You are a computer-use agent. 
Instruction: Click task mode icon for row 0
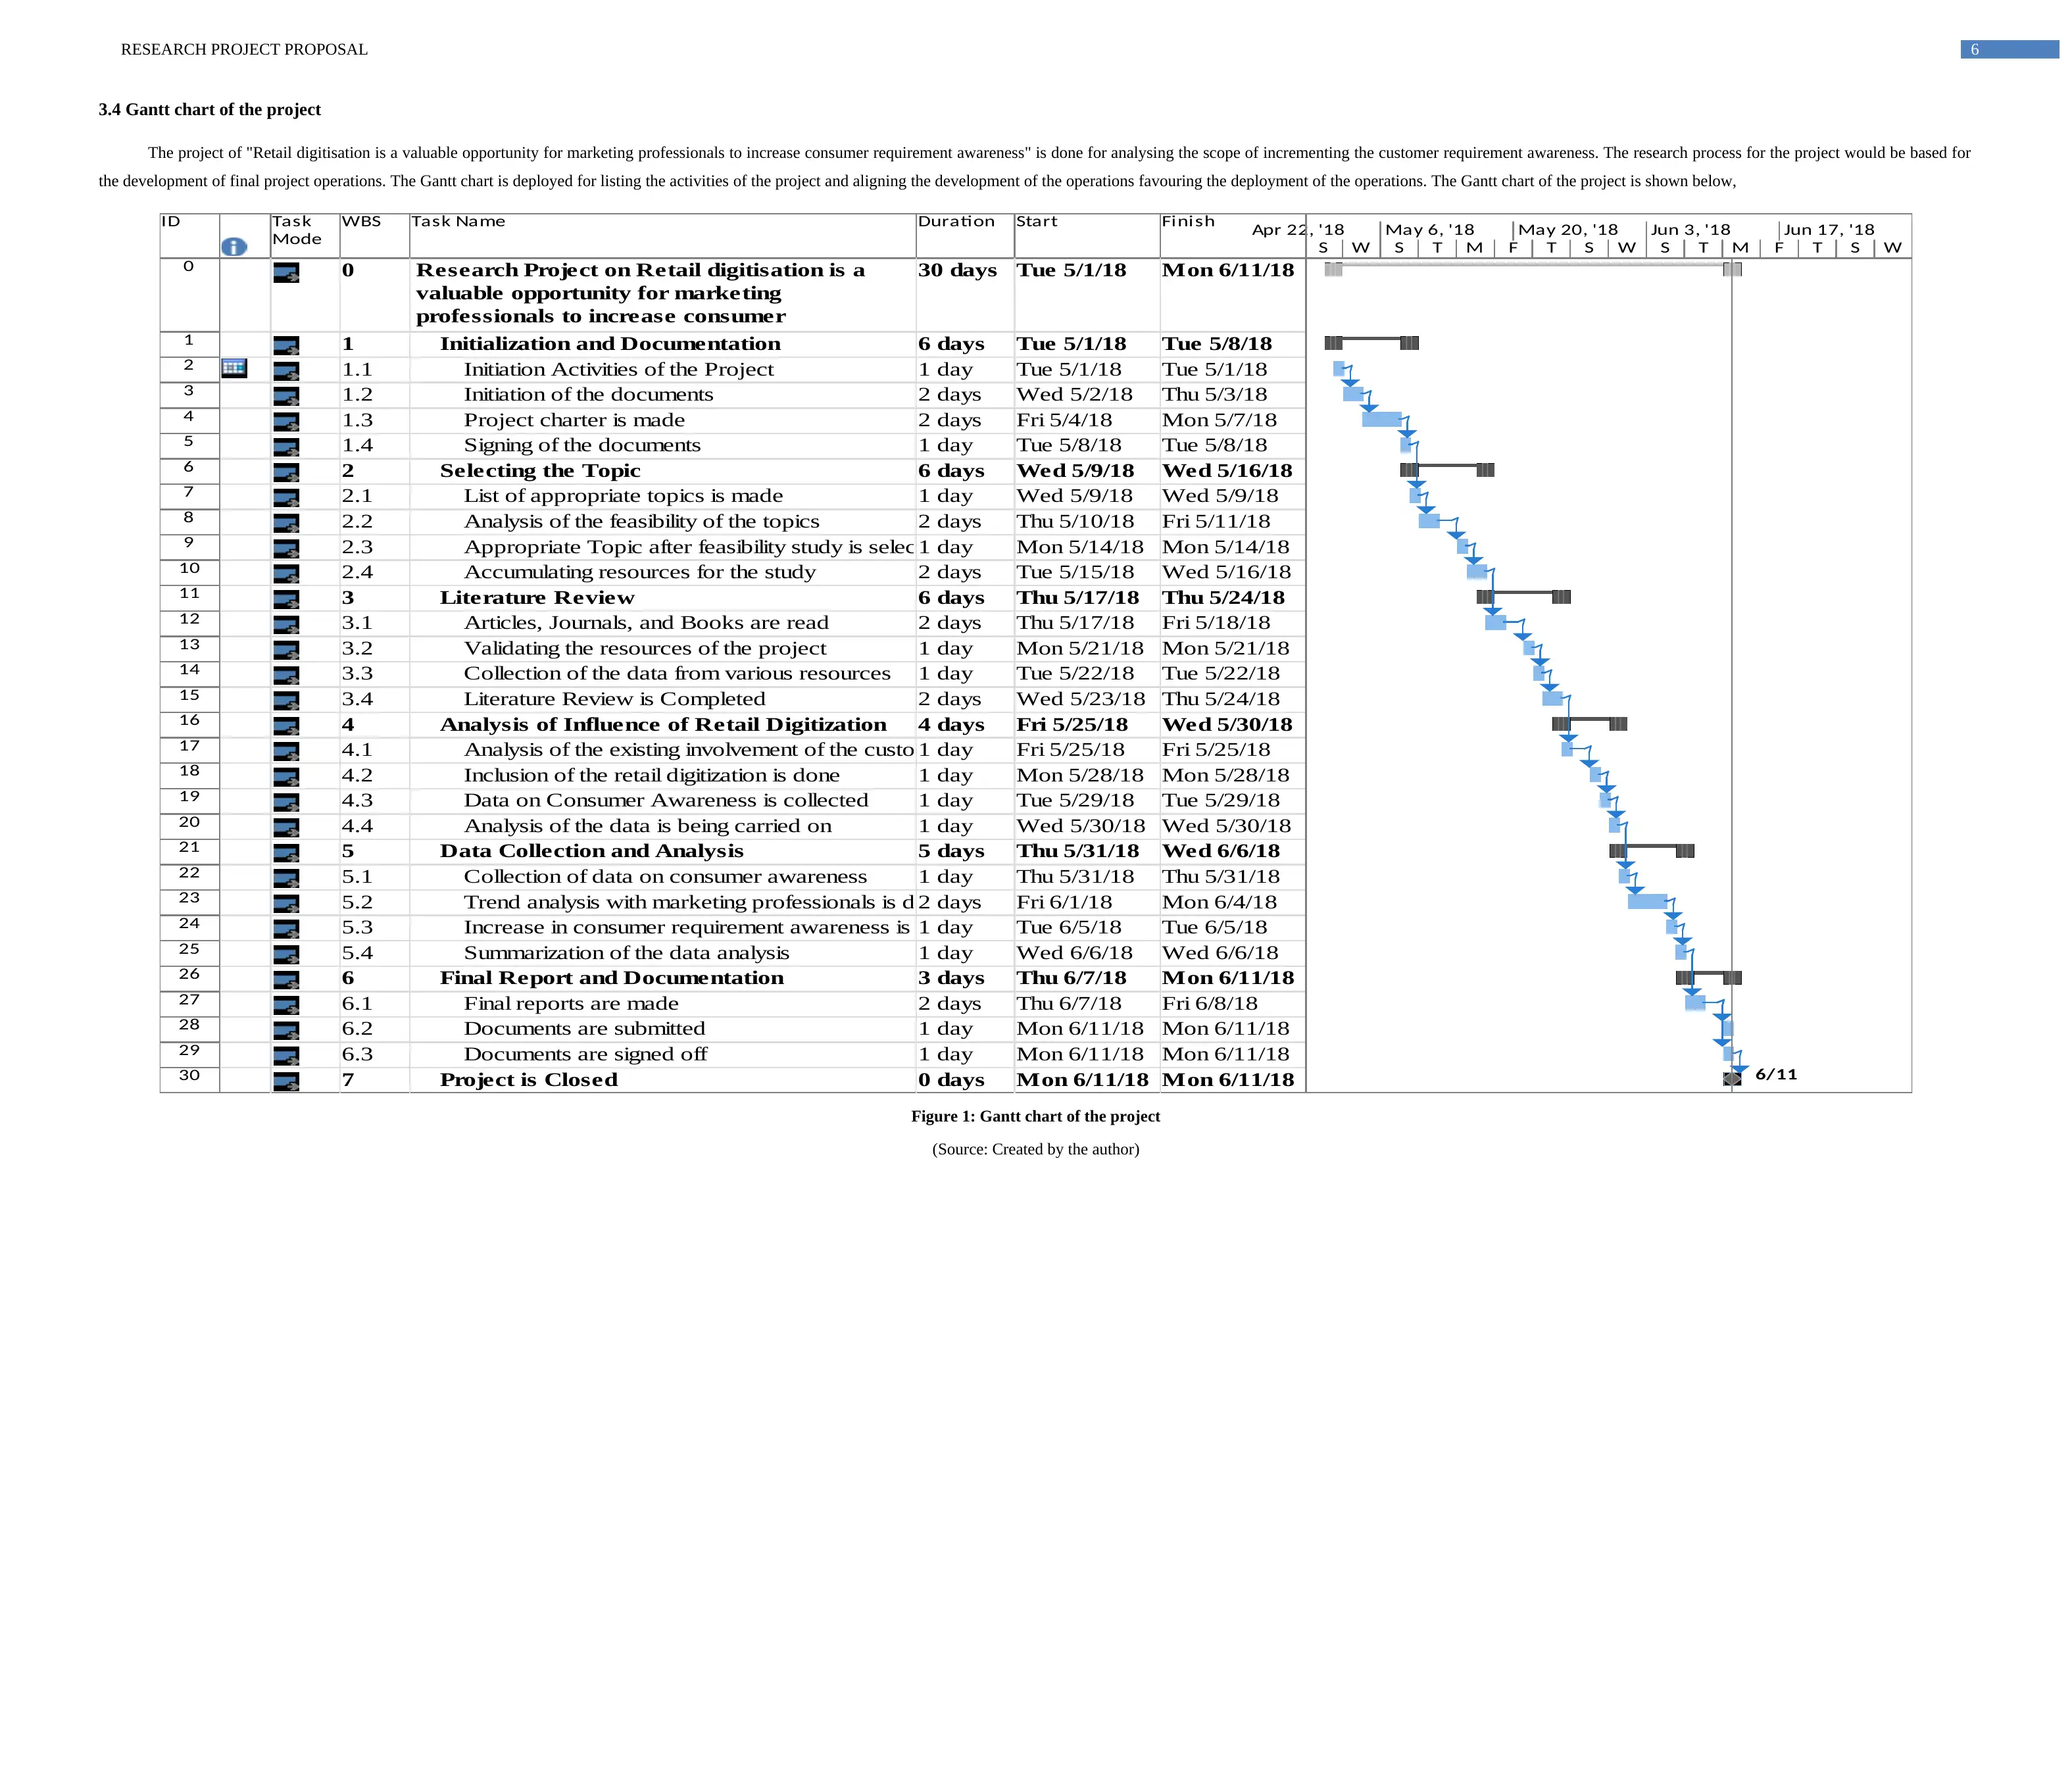pyautogui.click(x=286, y=273)
